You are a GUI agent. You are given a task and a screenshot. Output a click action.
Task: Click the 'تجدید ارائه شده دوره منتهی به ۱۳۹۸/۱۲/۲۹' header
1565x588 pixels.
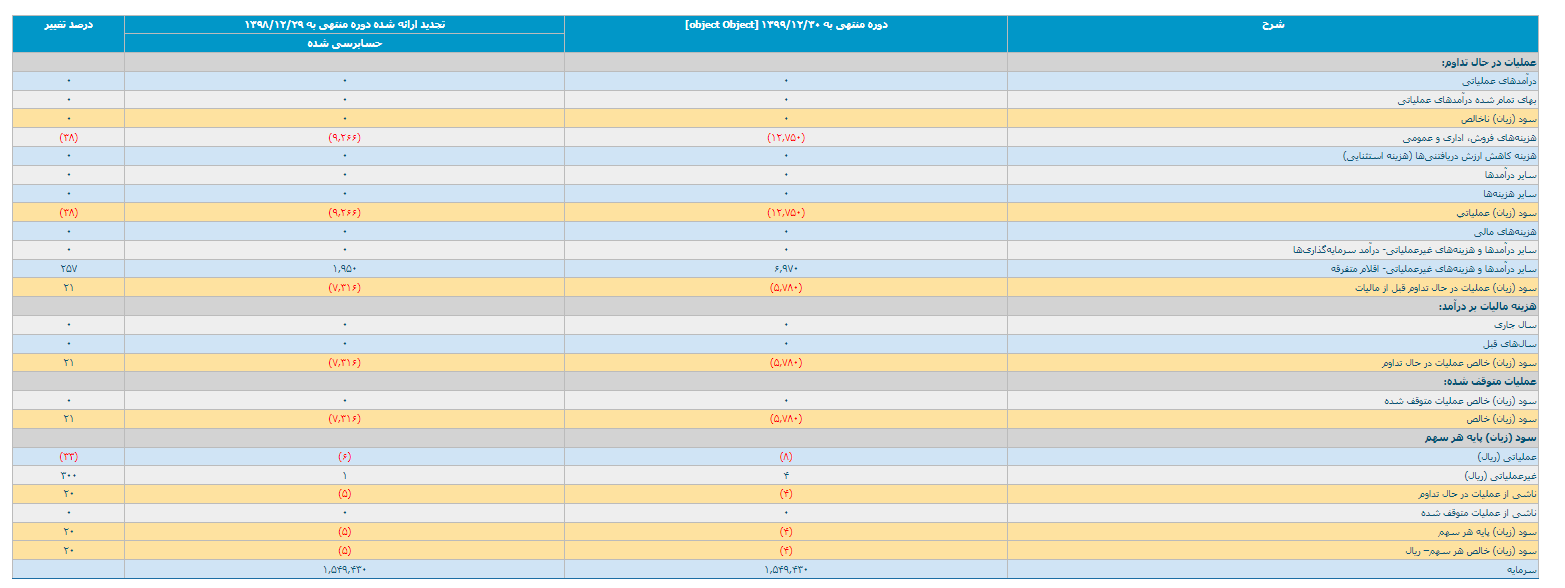point(344,24)
